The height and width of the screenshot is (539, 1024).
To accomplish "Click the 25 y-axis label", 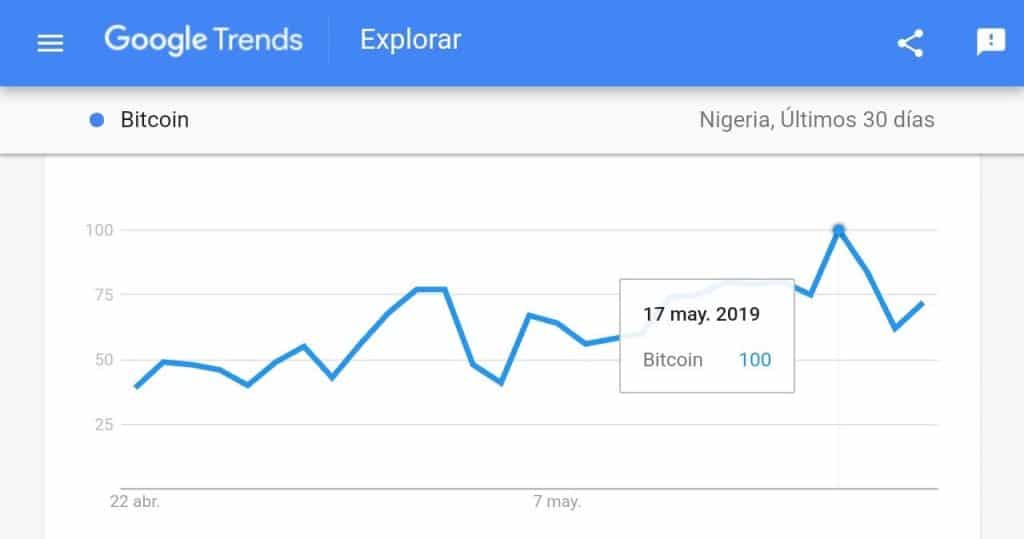I will 104,425.
